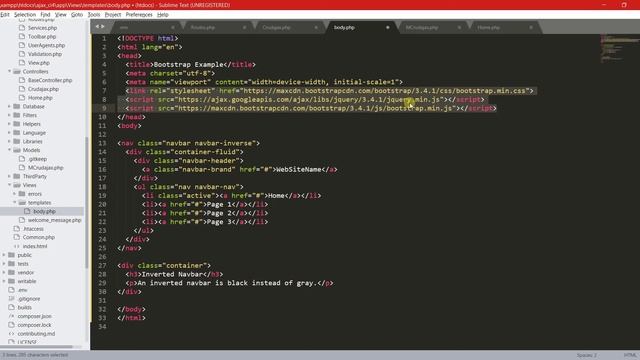
Task: Open the Preferences menu
Action: [139, 14]
